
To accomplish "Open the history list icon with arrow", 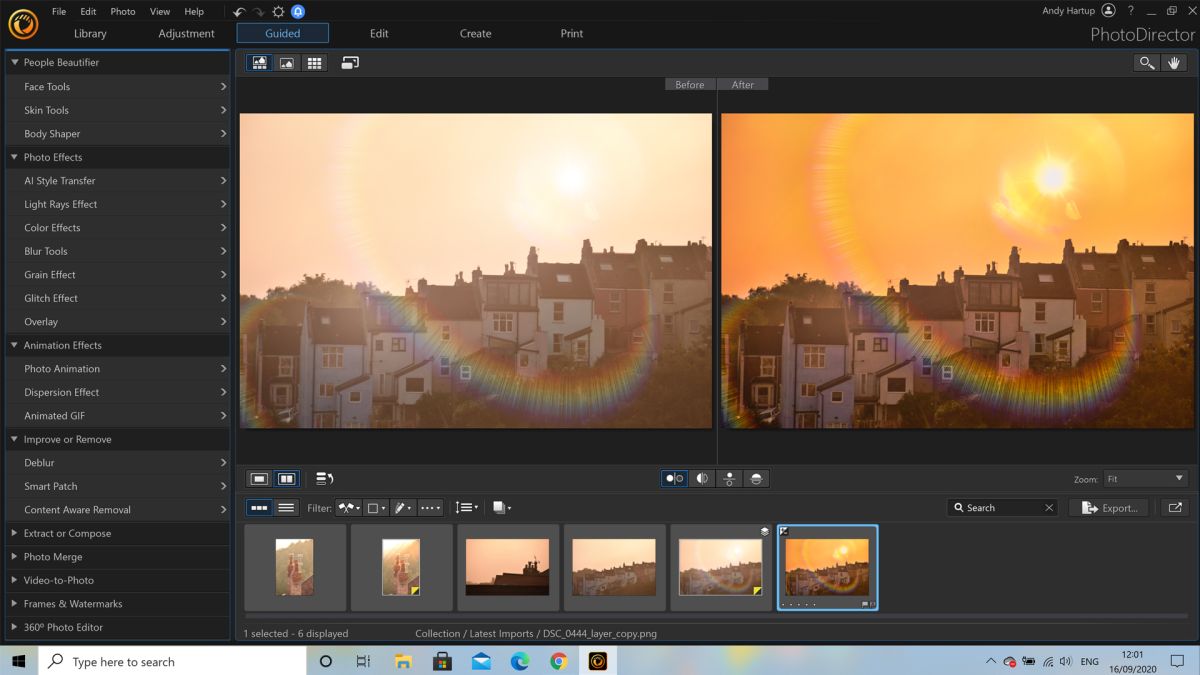I will pyautogui.click(x=324, y=479).
